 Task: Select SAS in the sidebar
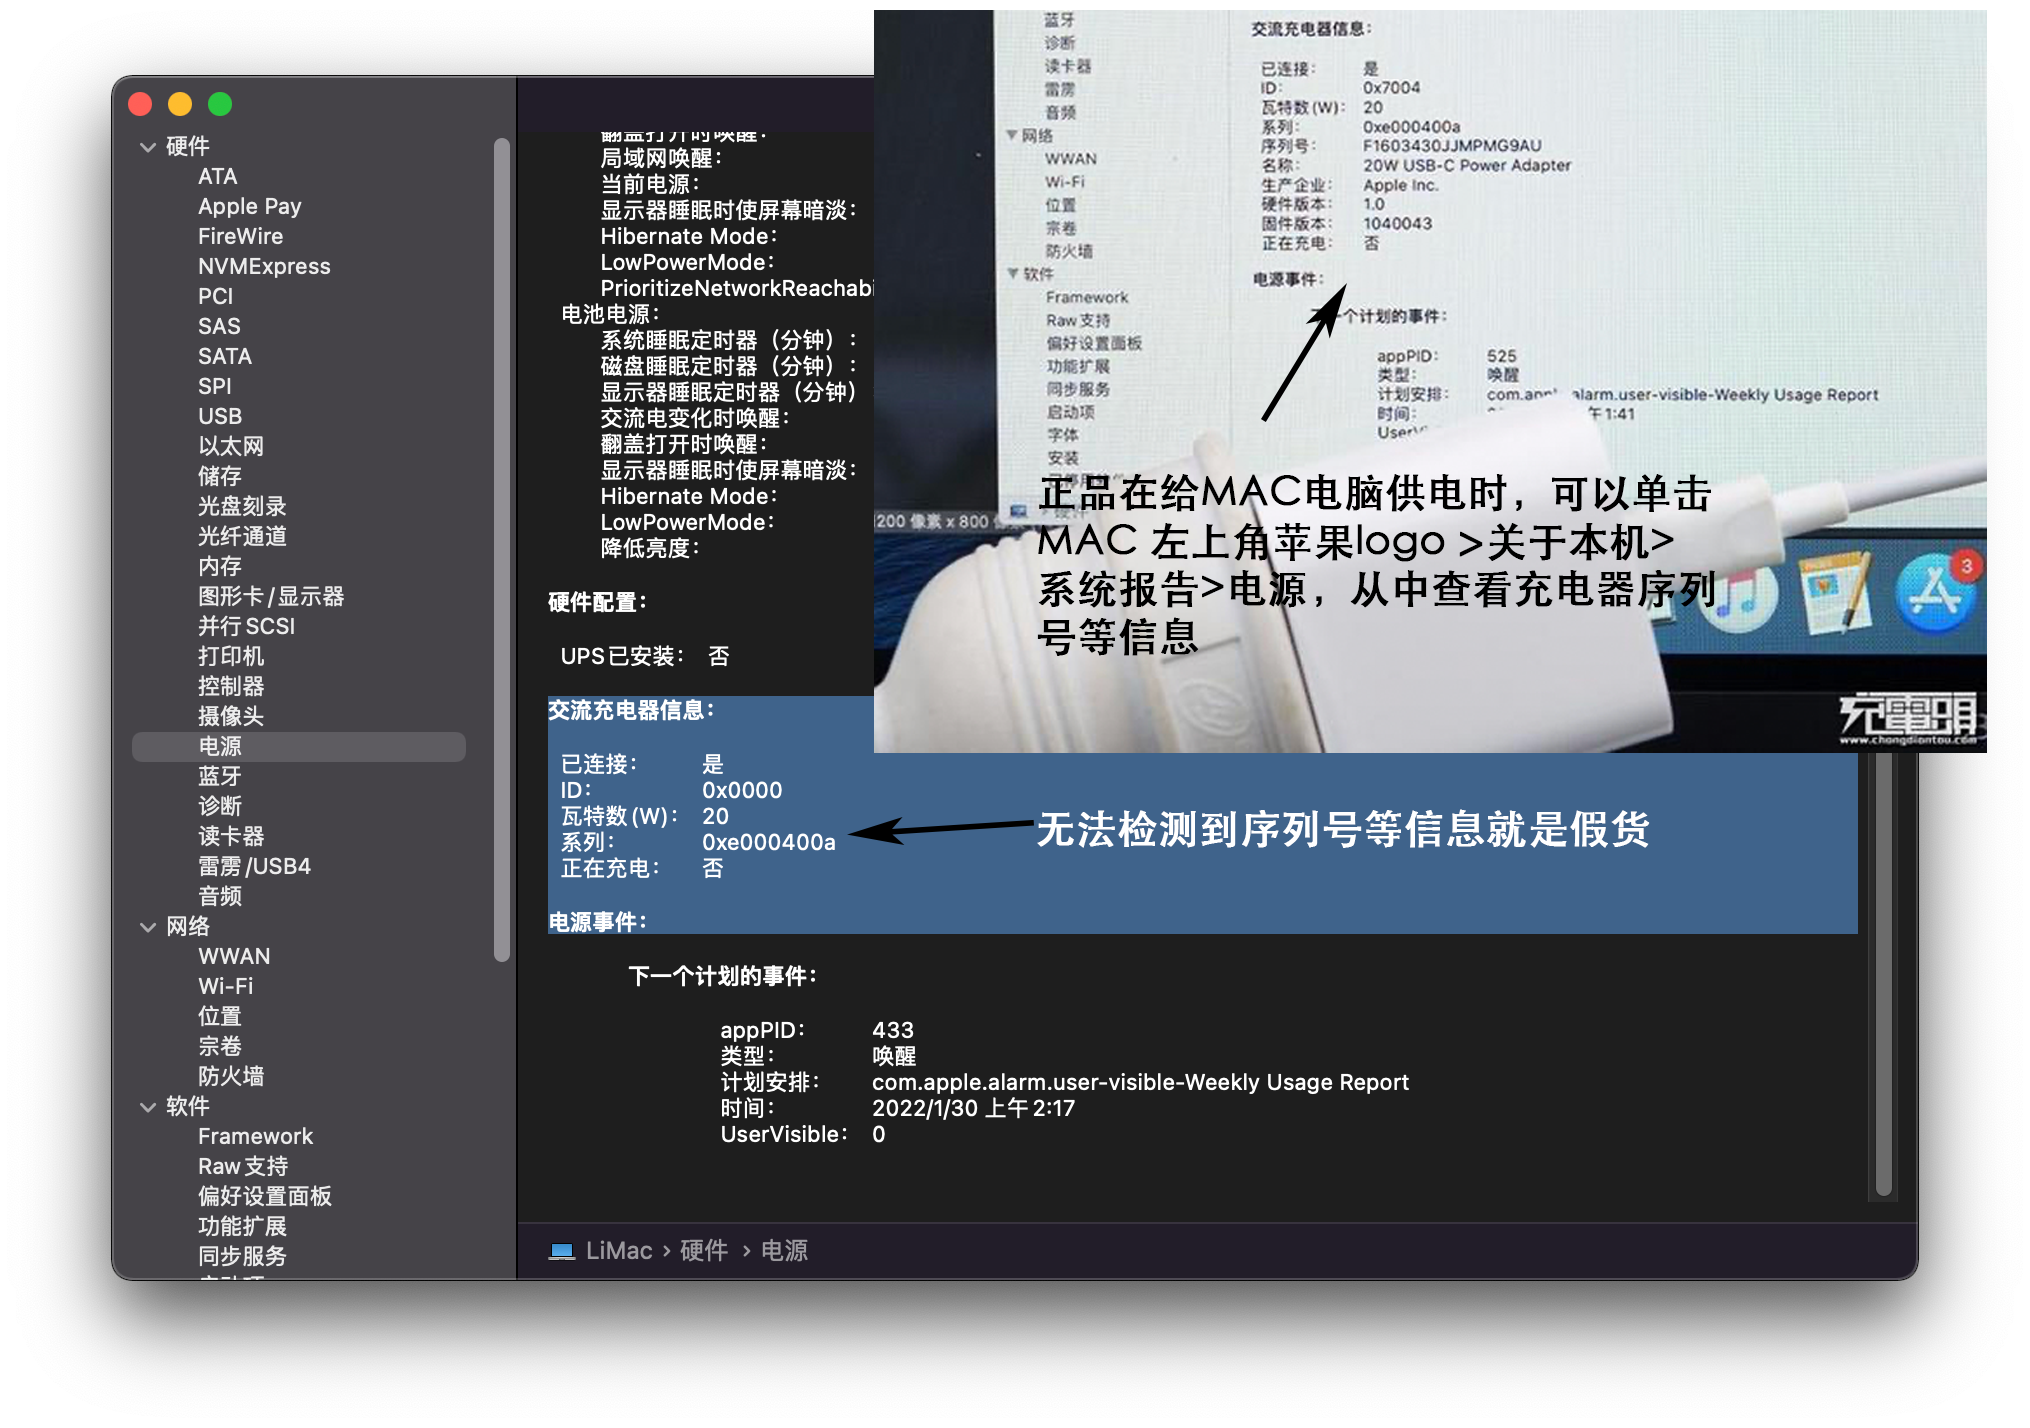[219, 327]
